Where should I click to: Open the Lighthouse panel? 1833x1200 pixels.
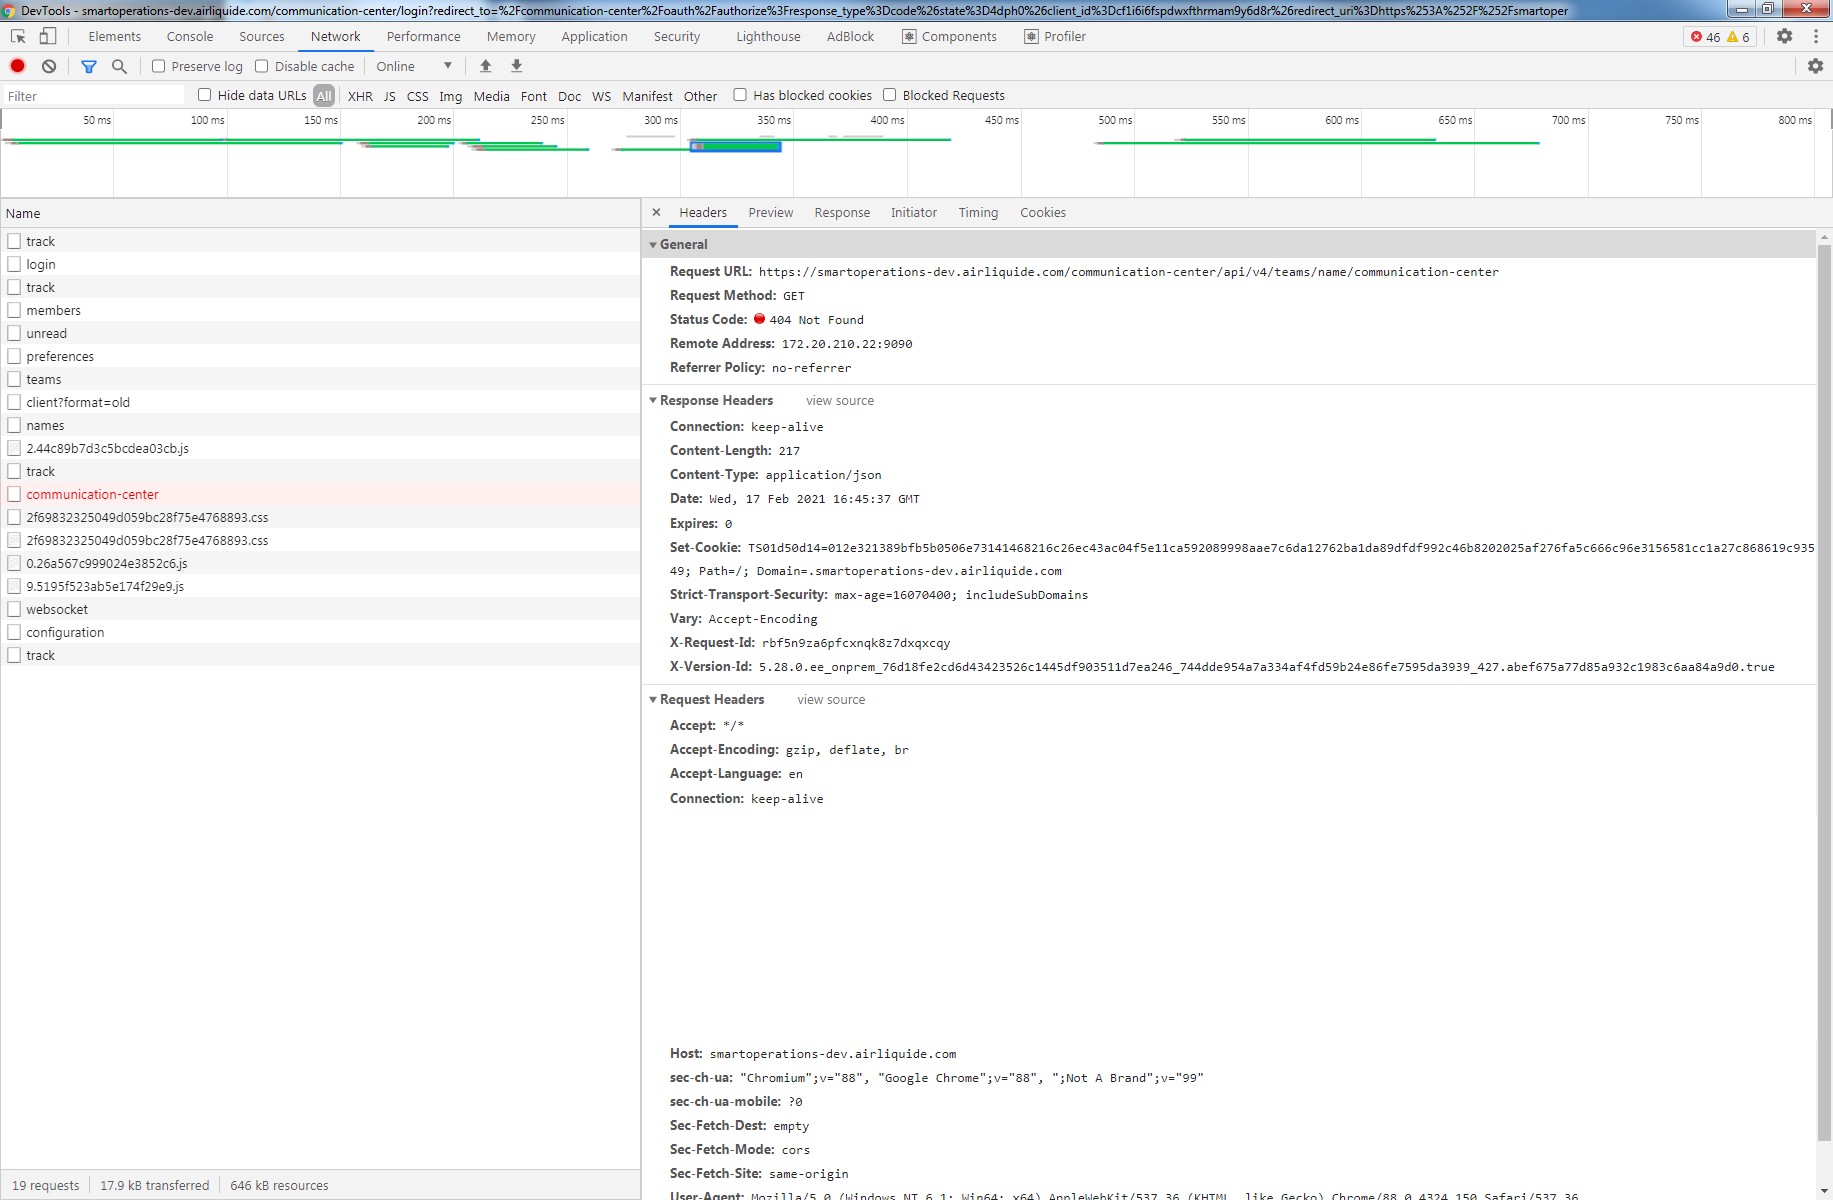[768, 36]
